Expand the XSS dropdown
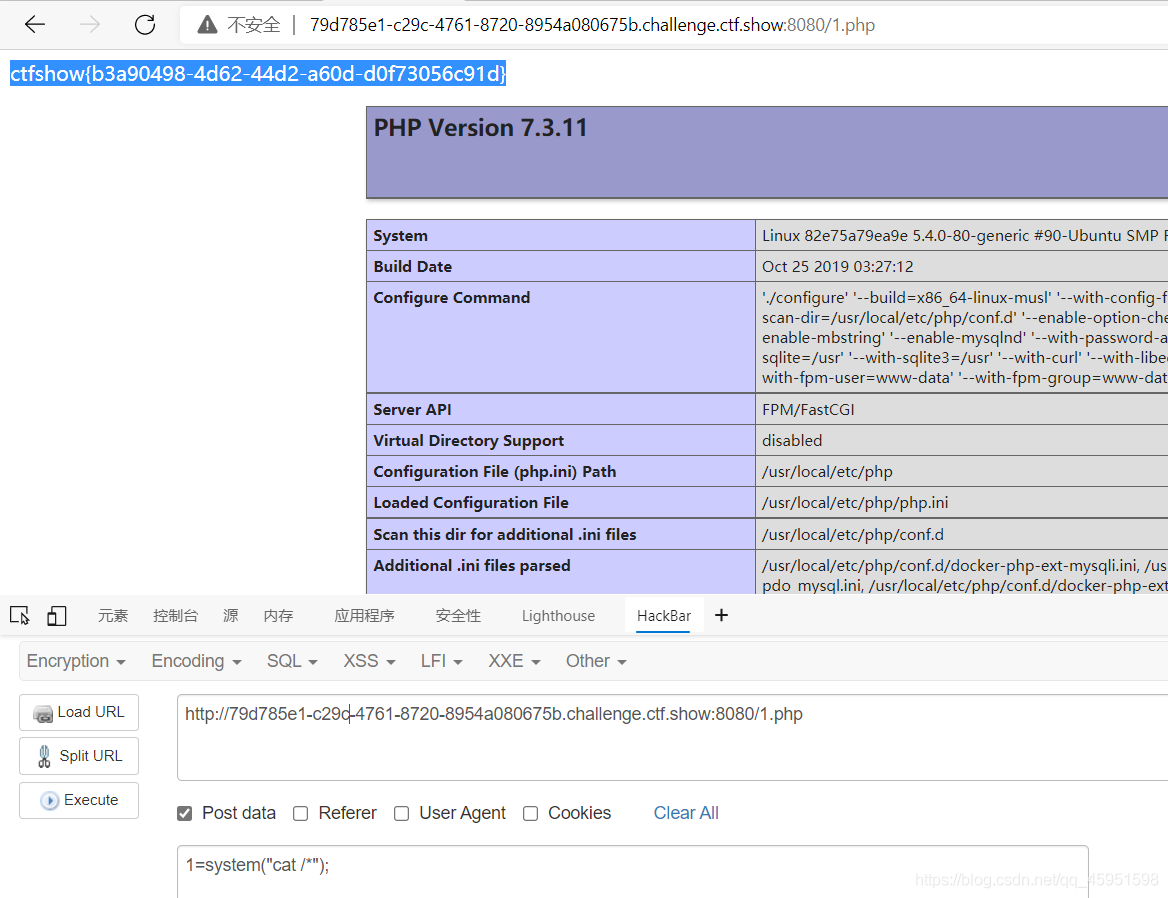The height and width of the screenshot is (898, 1168). click(369, 661)
